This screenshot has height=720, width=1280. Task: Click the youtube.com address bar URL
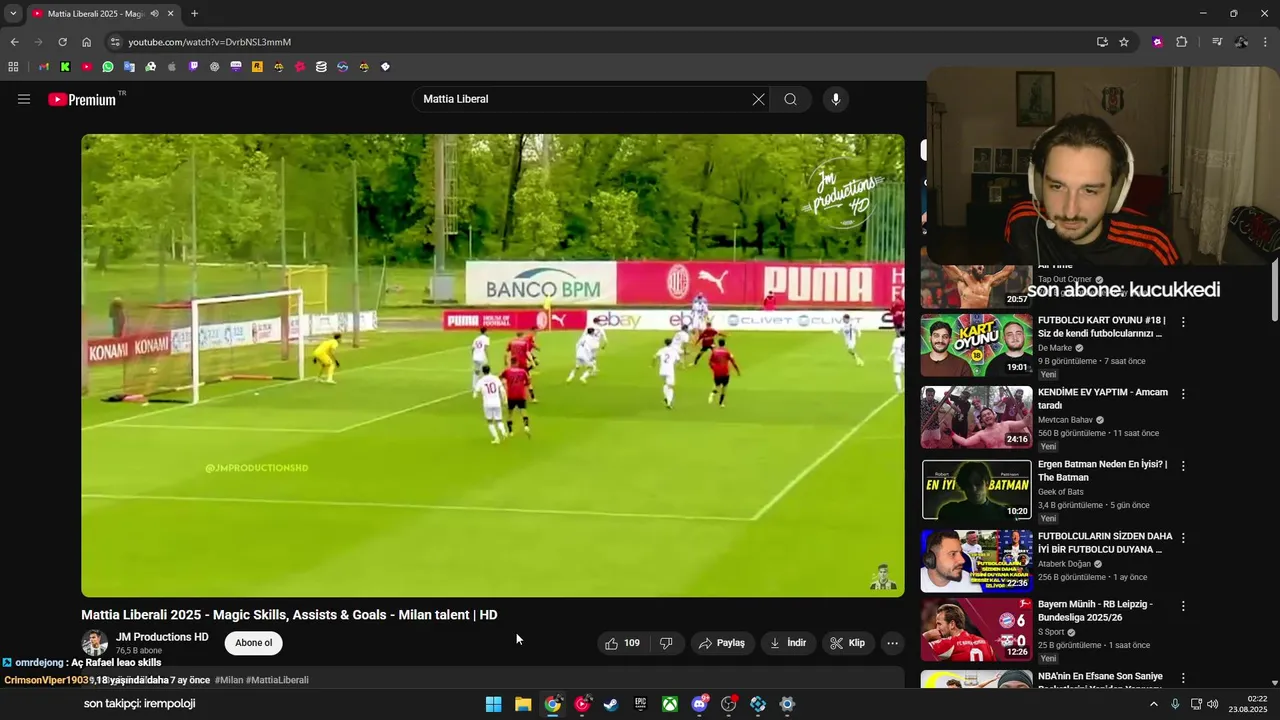[x=210, y=42]
